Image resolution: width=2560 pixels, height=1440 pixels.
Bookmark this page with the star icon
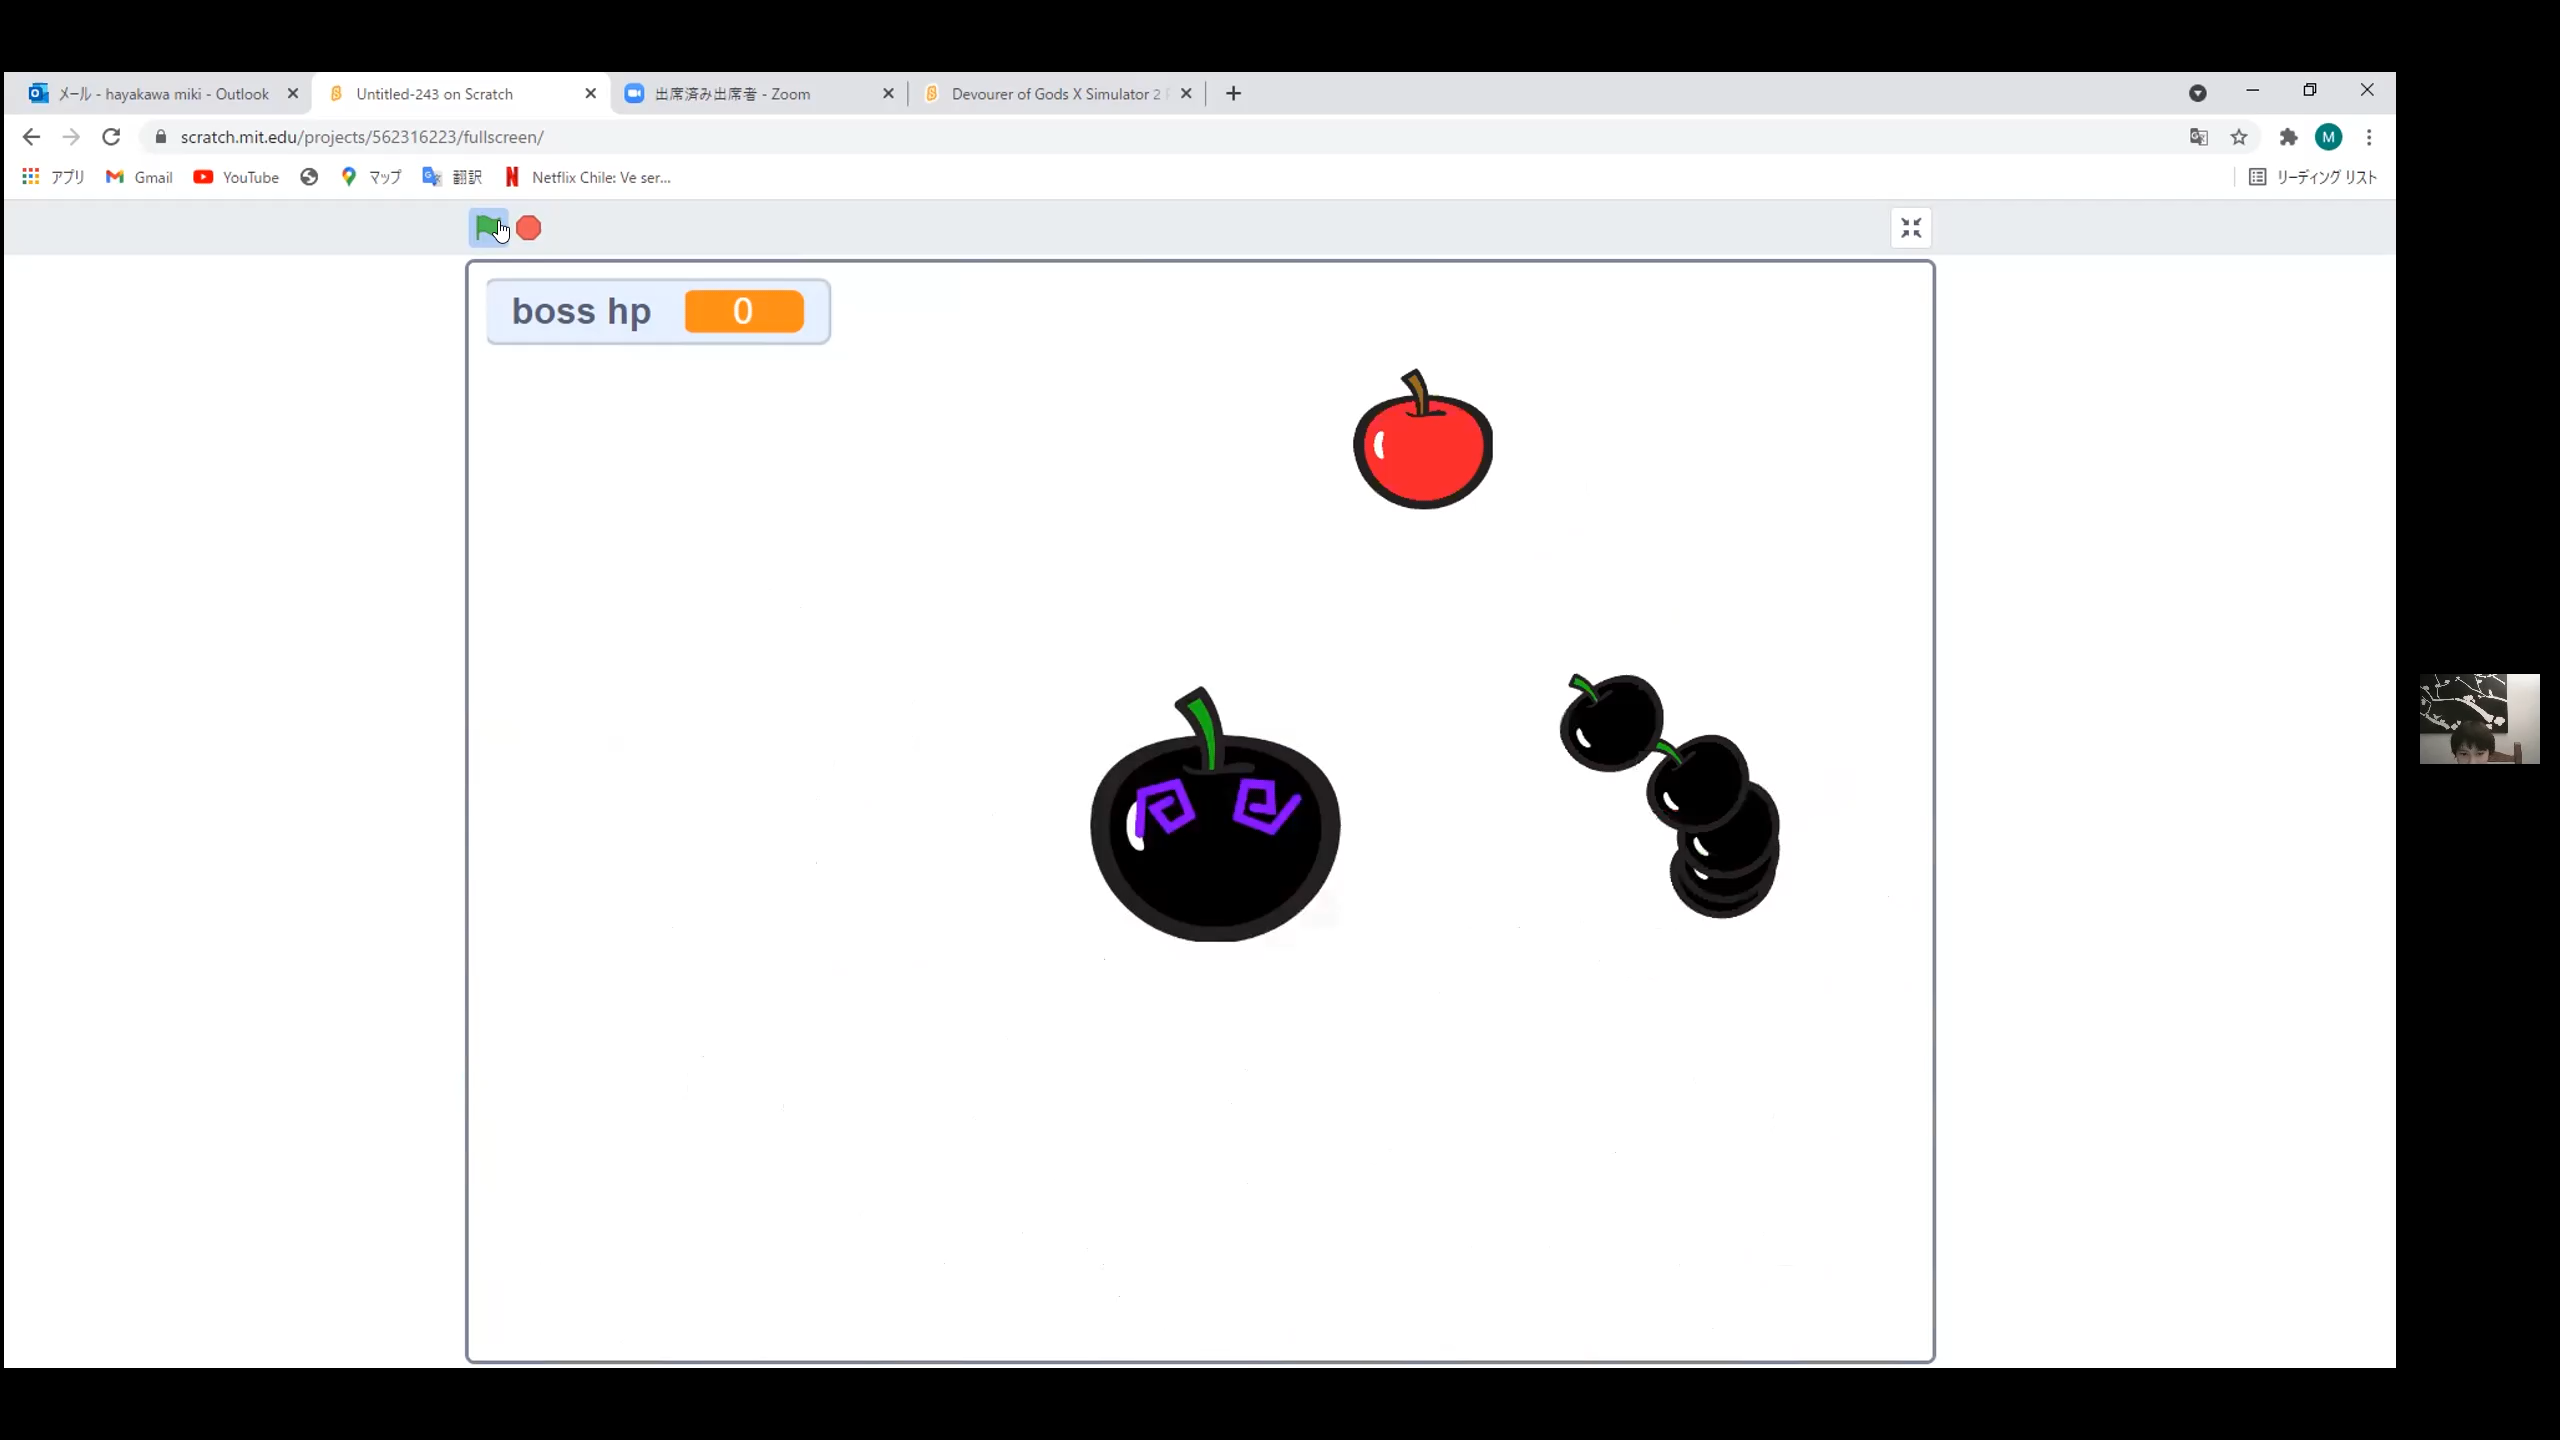(2239, 137)
